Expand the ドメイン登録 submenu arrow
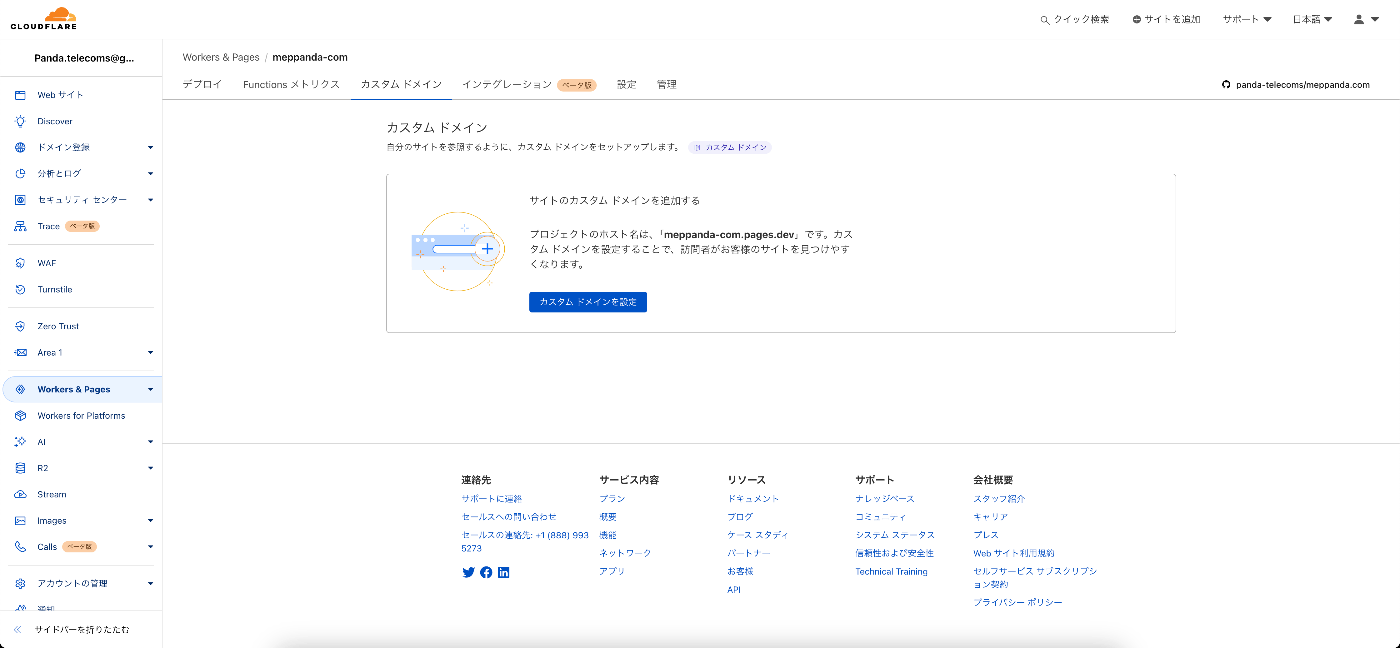The image size is (1400, 648). (x=150, y=147)
